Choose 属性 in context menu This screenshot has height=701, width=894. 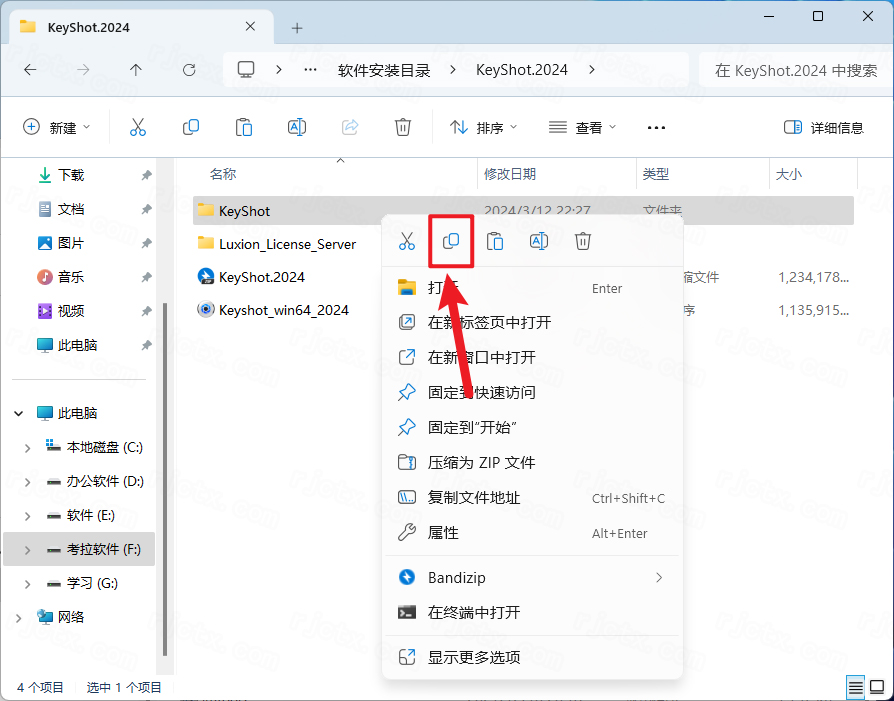click(x=532, y=532)
